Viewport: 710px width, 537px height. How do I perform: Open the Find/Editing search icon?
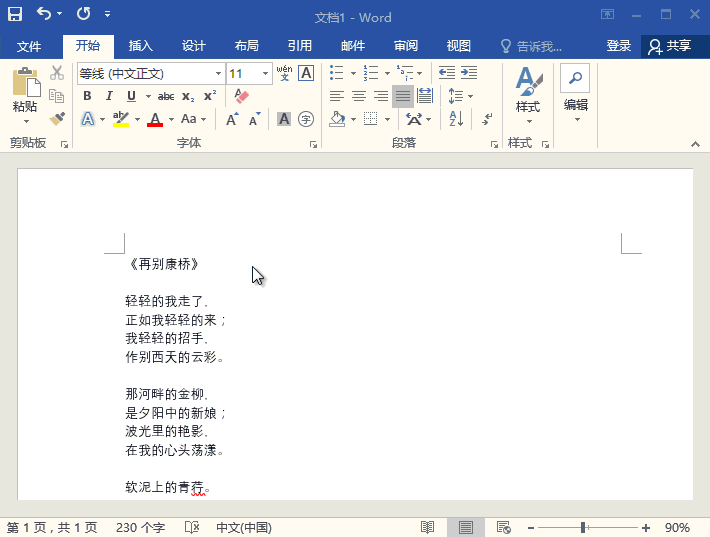click(x=575, y=78)
